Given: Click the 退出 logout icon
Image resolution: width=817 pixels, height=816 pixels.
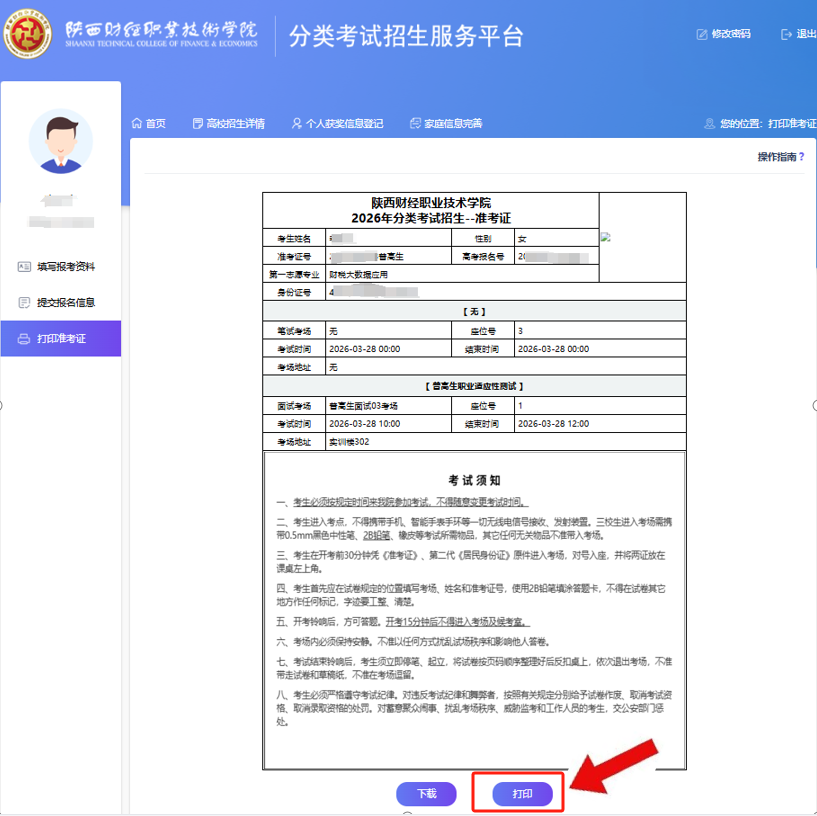Looking at the screenshot, I should [x=785, y=34].
